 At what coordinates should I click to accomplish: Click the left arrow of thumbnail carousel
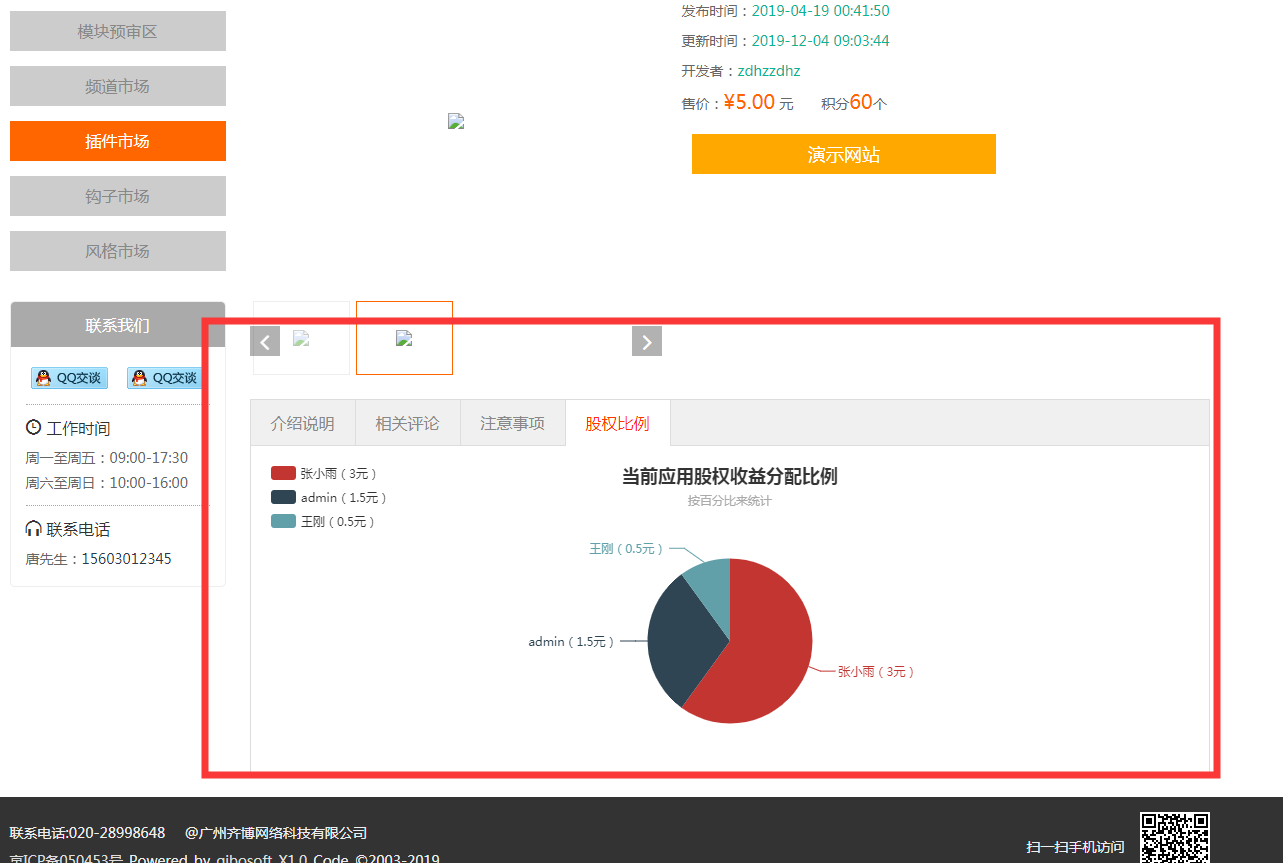point(265,341)
